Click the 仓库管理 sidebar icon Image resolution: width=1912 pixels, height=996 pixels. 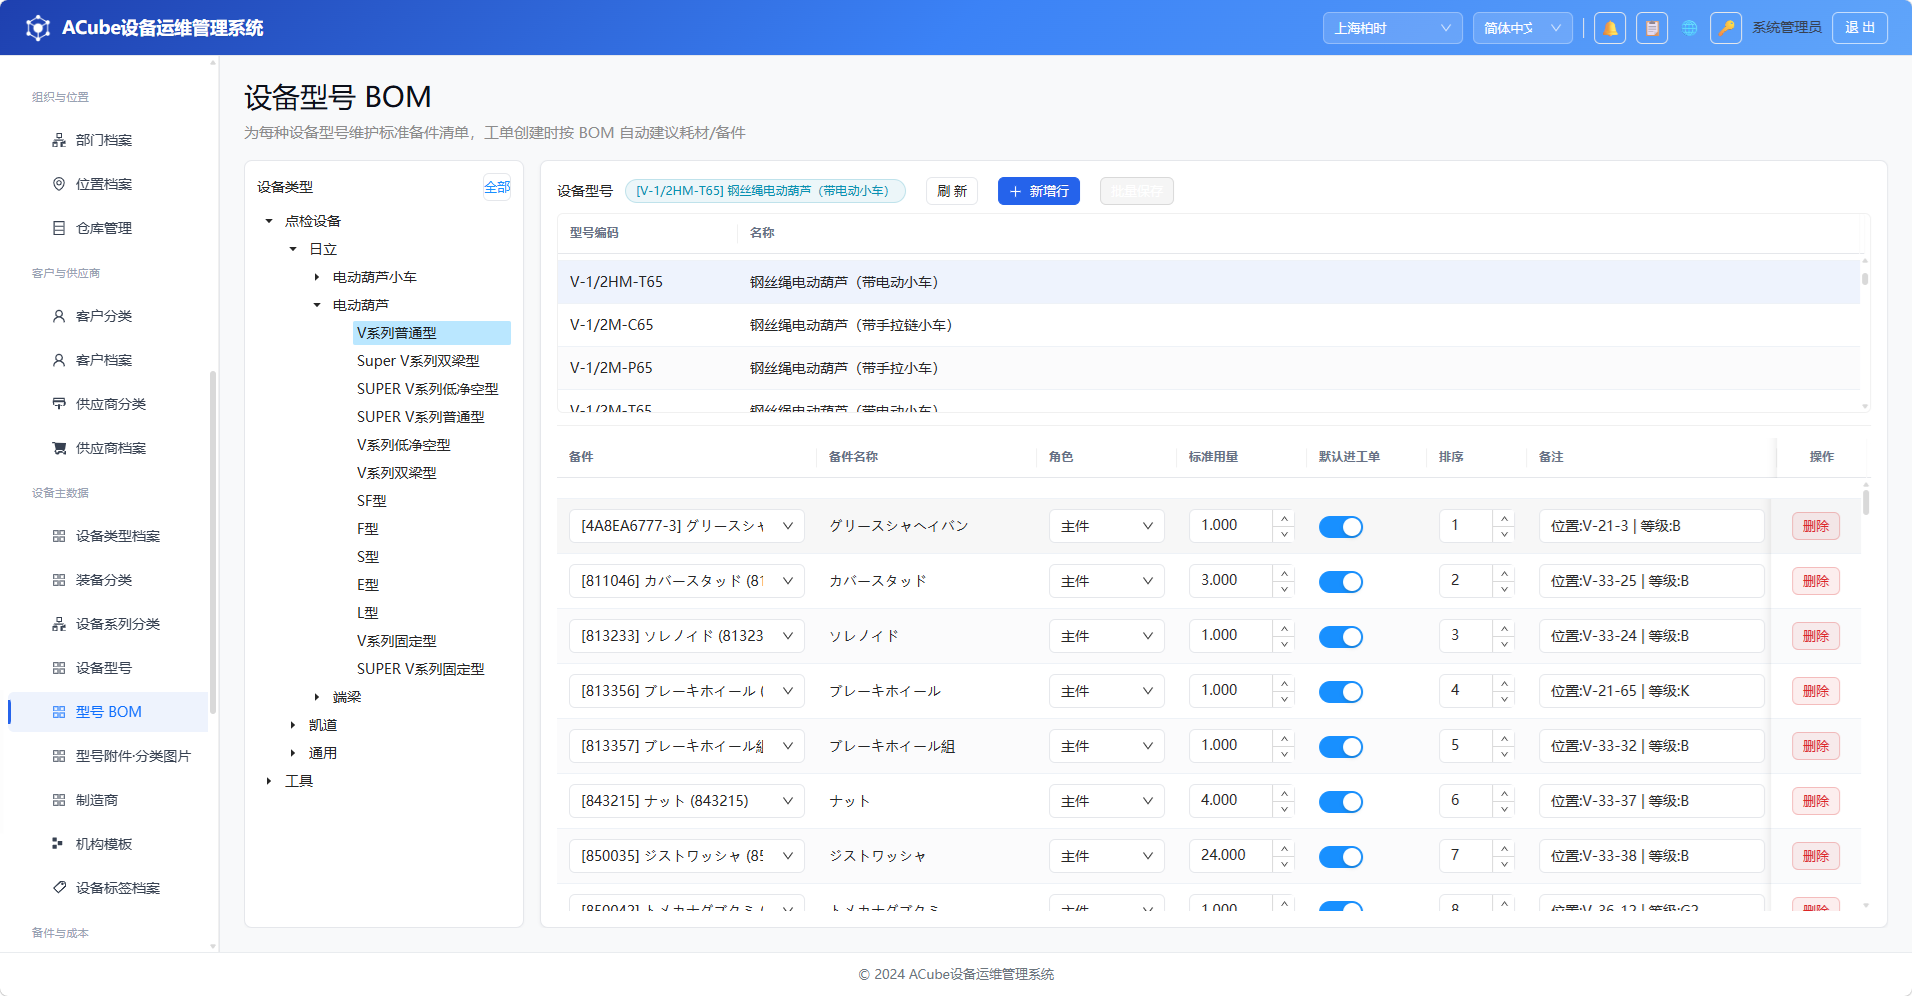pos(59,228)
